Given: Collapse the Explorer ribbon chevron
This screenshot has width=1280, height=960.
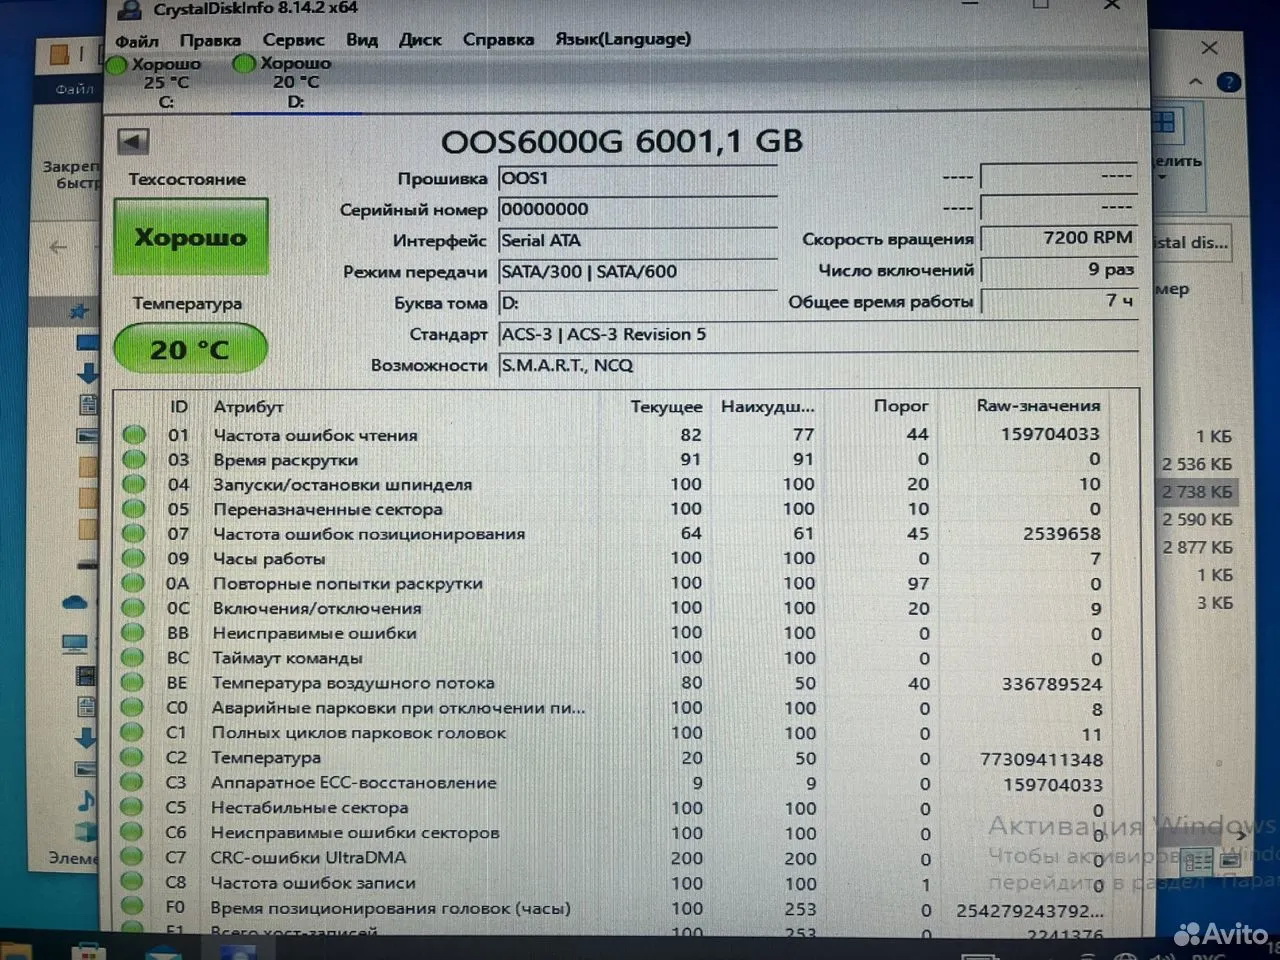Looking at the screenshot, I should pos(1196,82).
